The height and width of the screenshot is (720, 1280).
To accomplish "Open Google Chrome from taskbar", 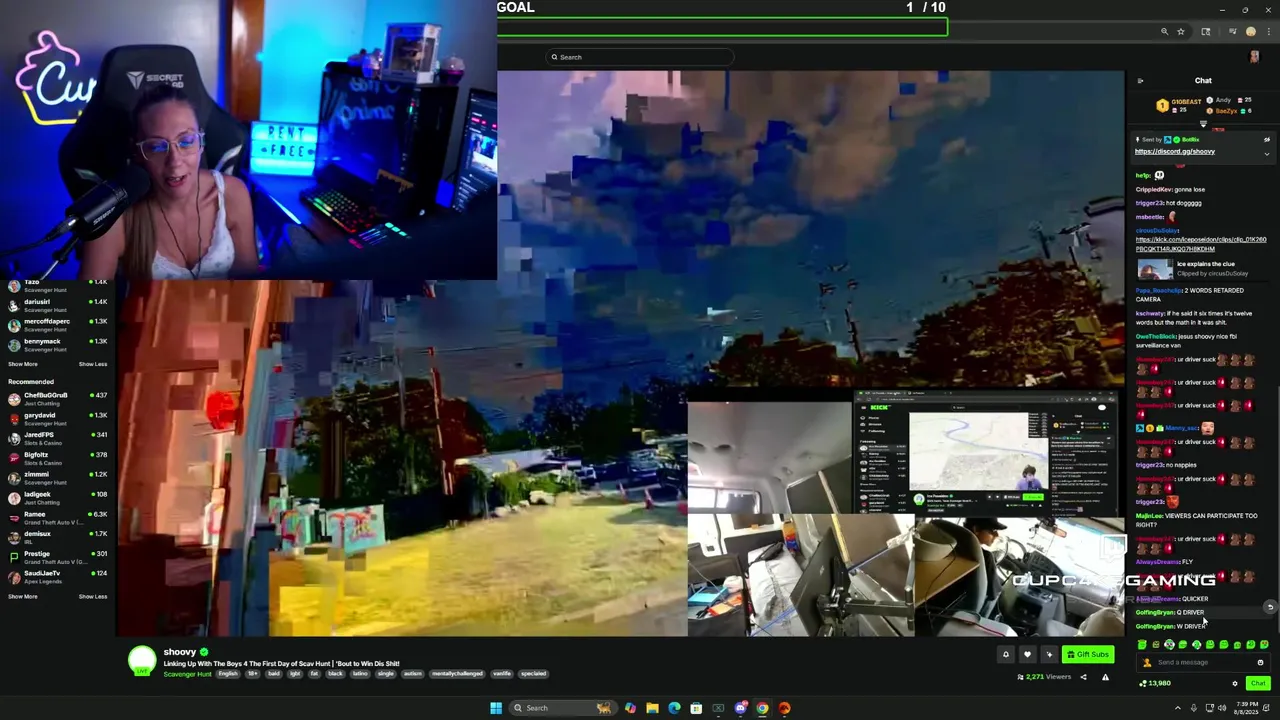I will point(762,708).
